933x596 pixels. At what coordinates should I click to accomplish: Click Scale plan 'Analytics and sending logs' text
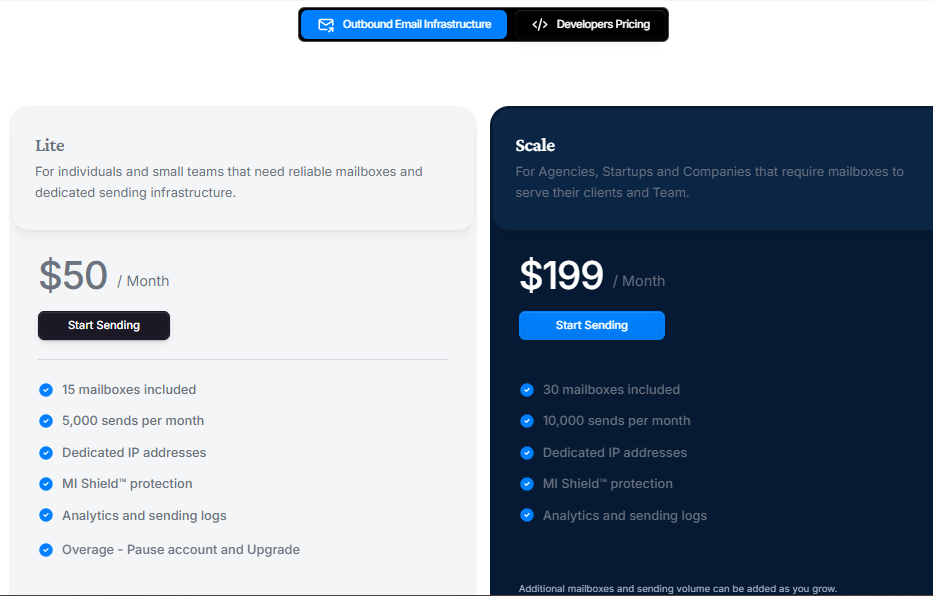coord(625,516)
